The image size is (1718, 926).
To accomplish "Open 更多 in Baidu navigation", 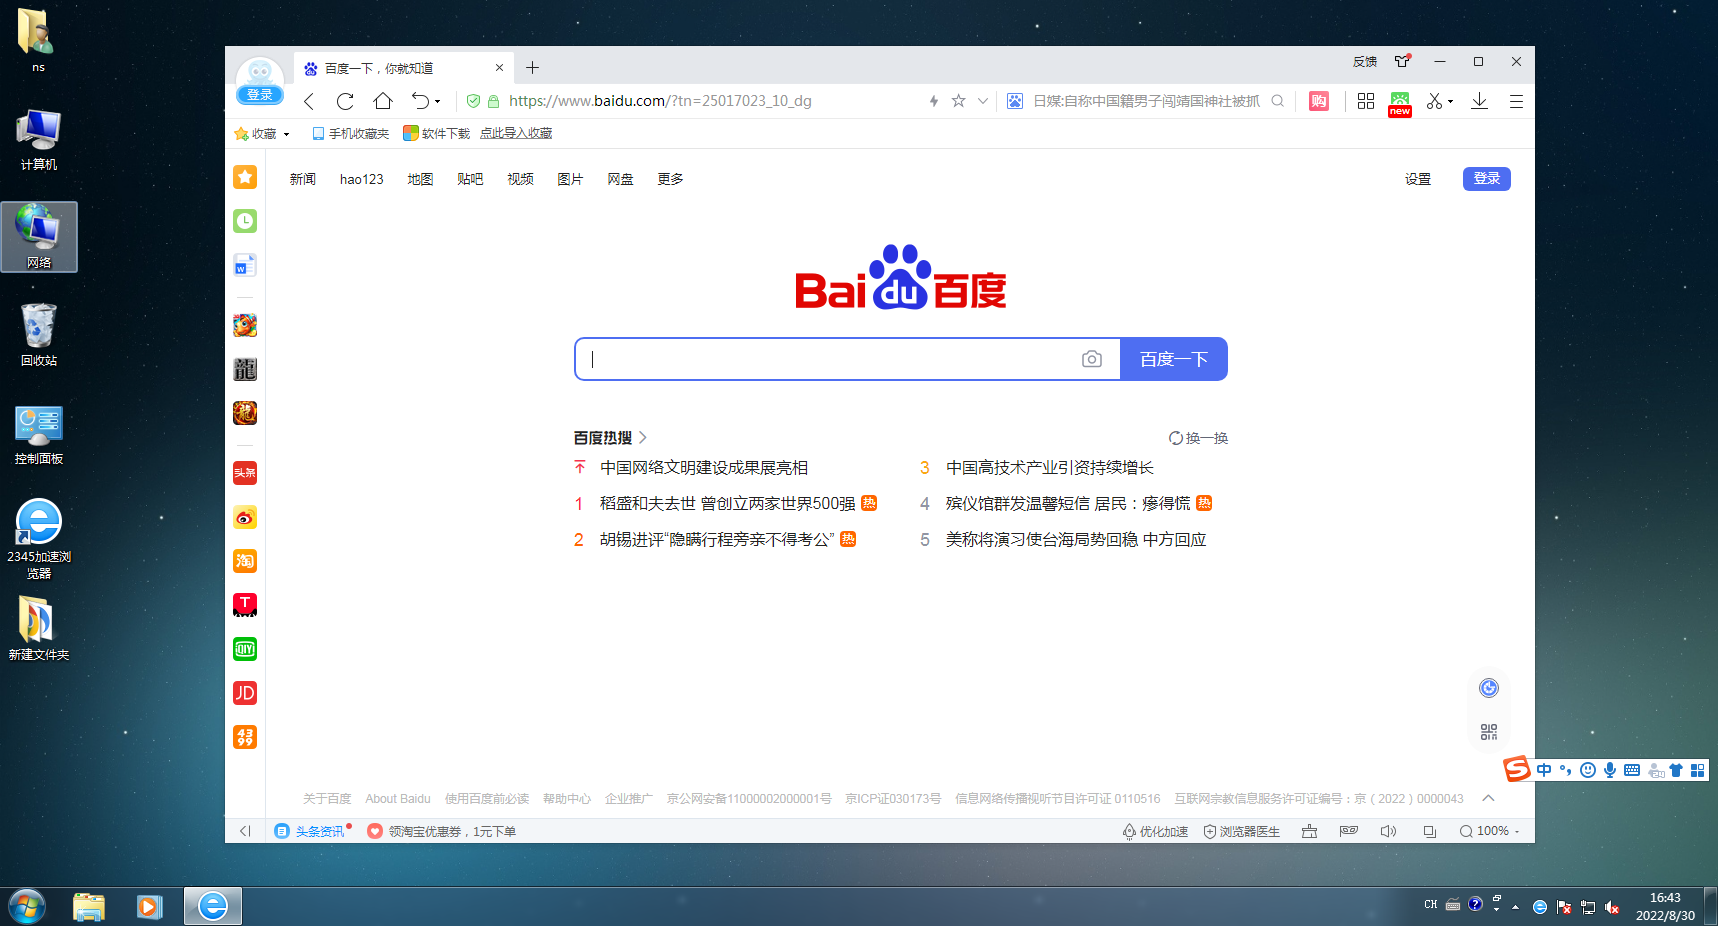I will (x=670, y=179).
